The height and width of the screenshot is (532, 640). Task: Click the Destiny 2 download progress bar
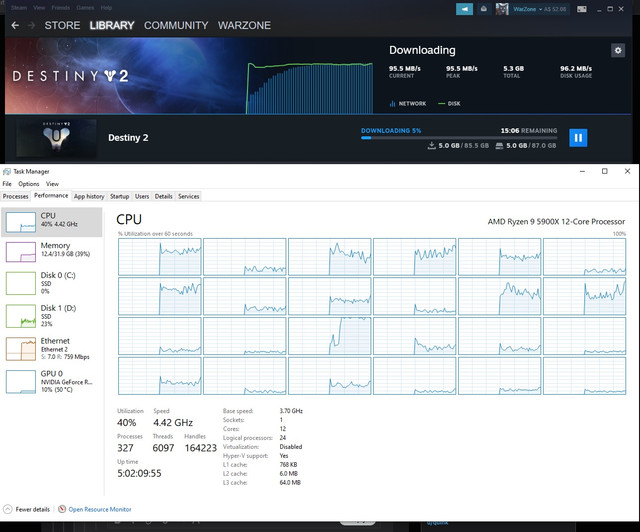(459, 138)
